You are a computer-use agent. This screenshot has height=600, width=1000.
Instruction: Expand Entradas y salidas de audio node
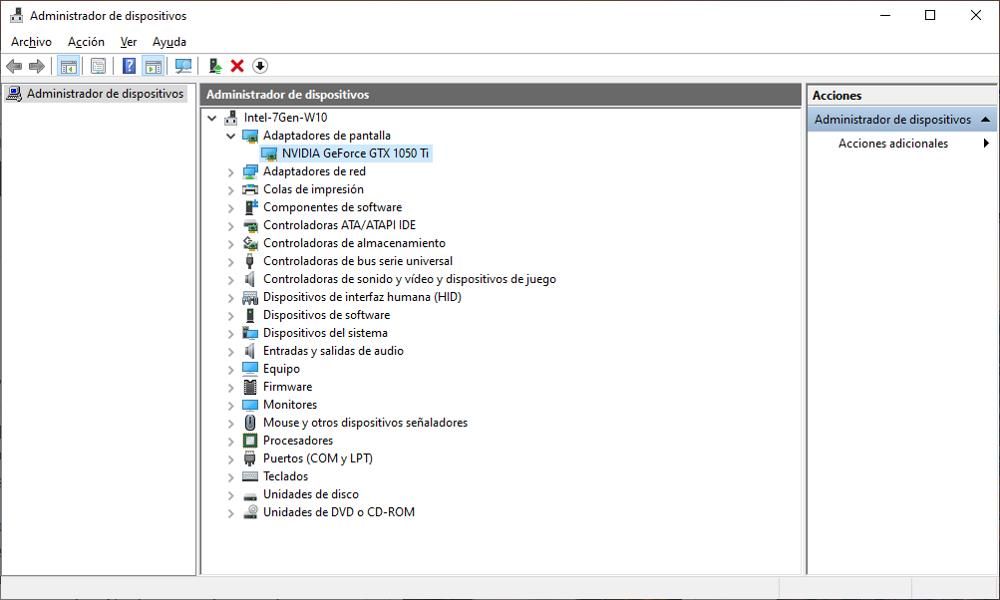click(231, 351)
